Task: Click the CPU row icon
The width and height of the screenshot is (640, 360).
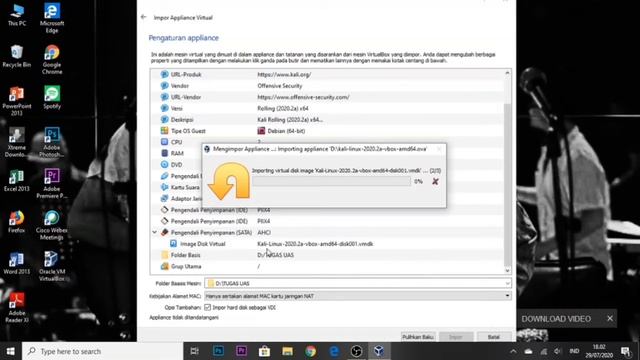Action: pos(164,142)
